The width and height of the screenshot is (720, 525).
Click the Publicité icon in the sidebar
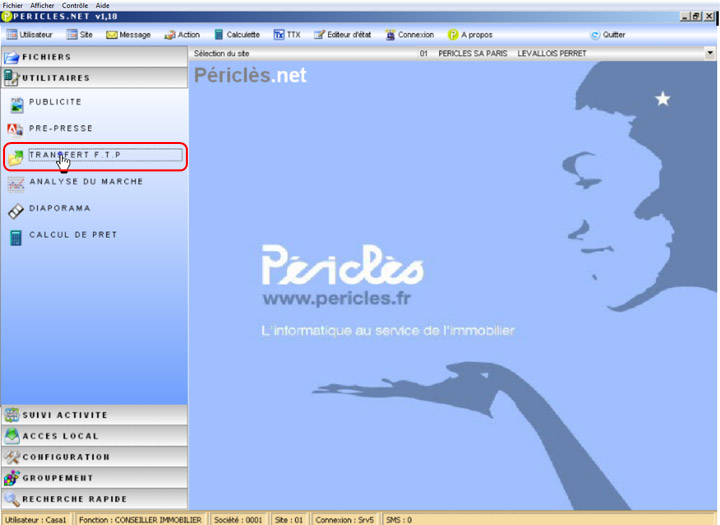click(x=16, y=103)
